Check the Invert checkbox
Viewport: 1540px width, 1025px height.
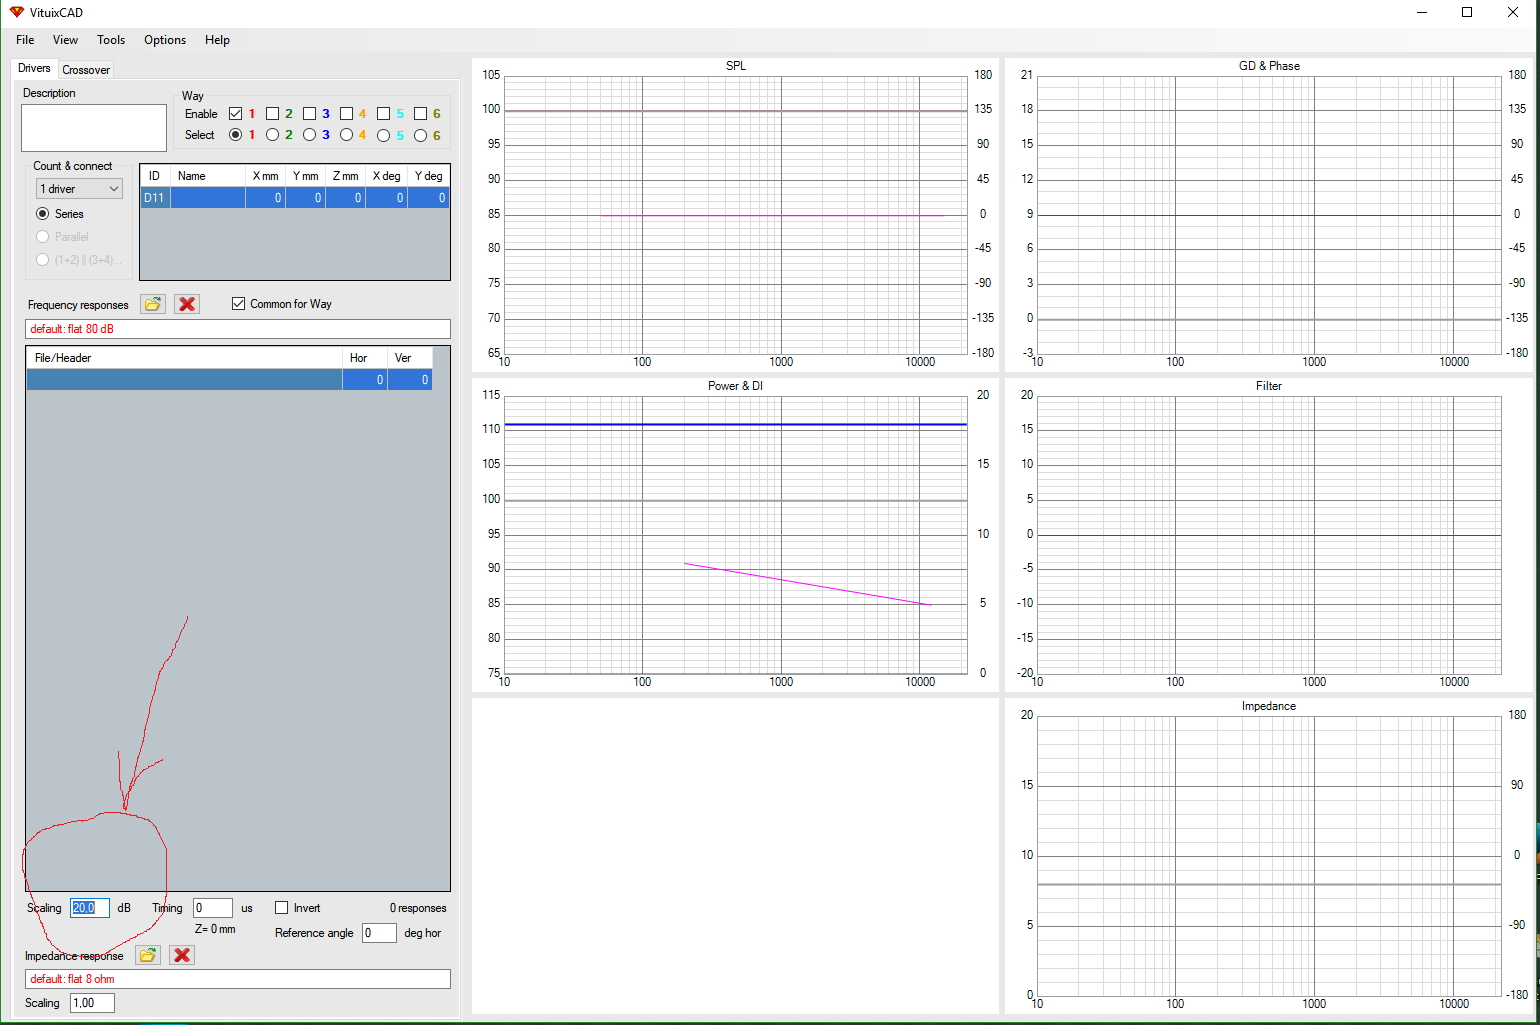pos(282,908)
